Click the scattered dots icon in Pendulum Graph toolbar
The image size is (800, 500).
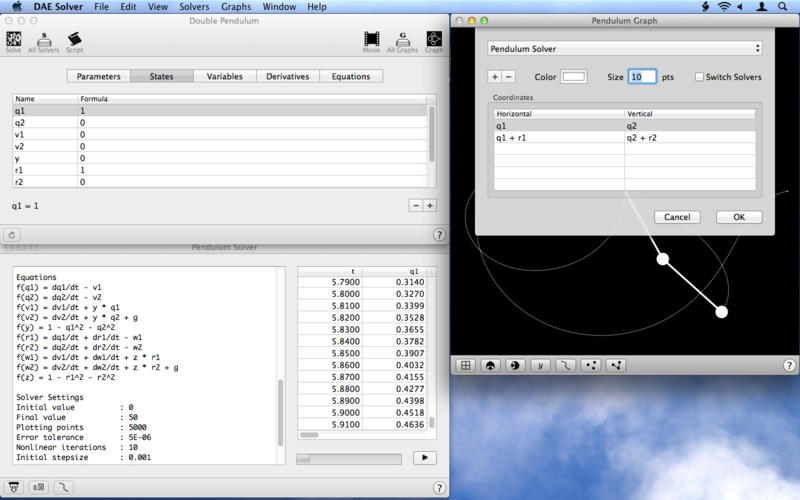(591, 365)
